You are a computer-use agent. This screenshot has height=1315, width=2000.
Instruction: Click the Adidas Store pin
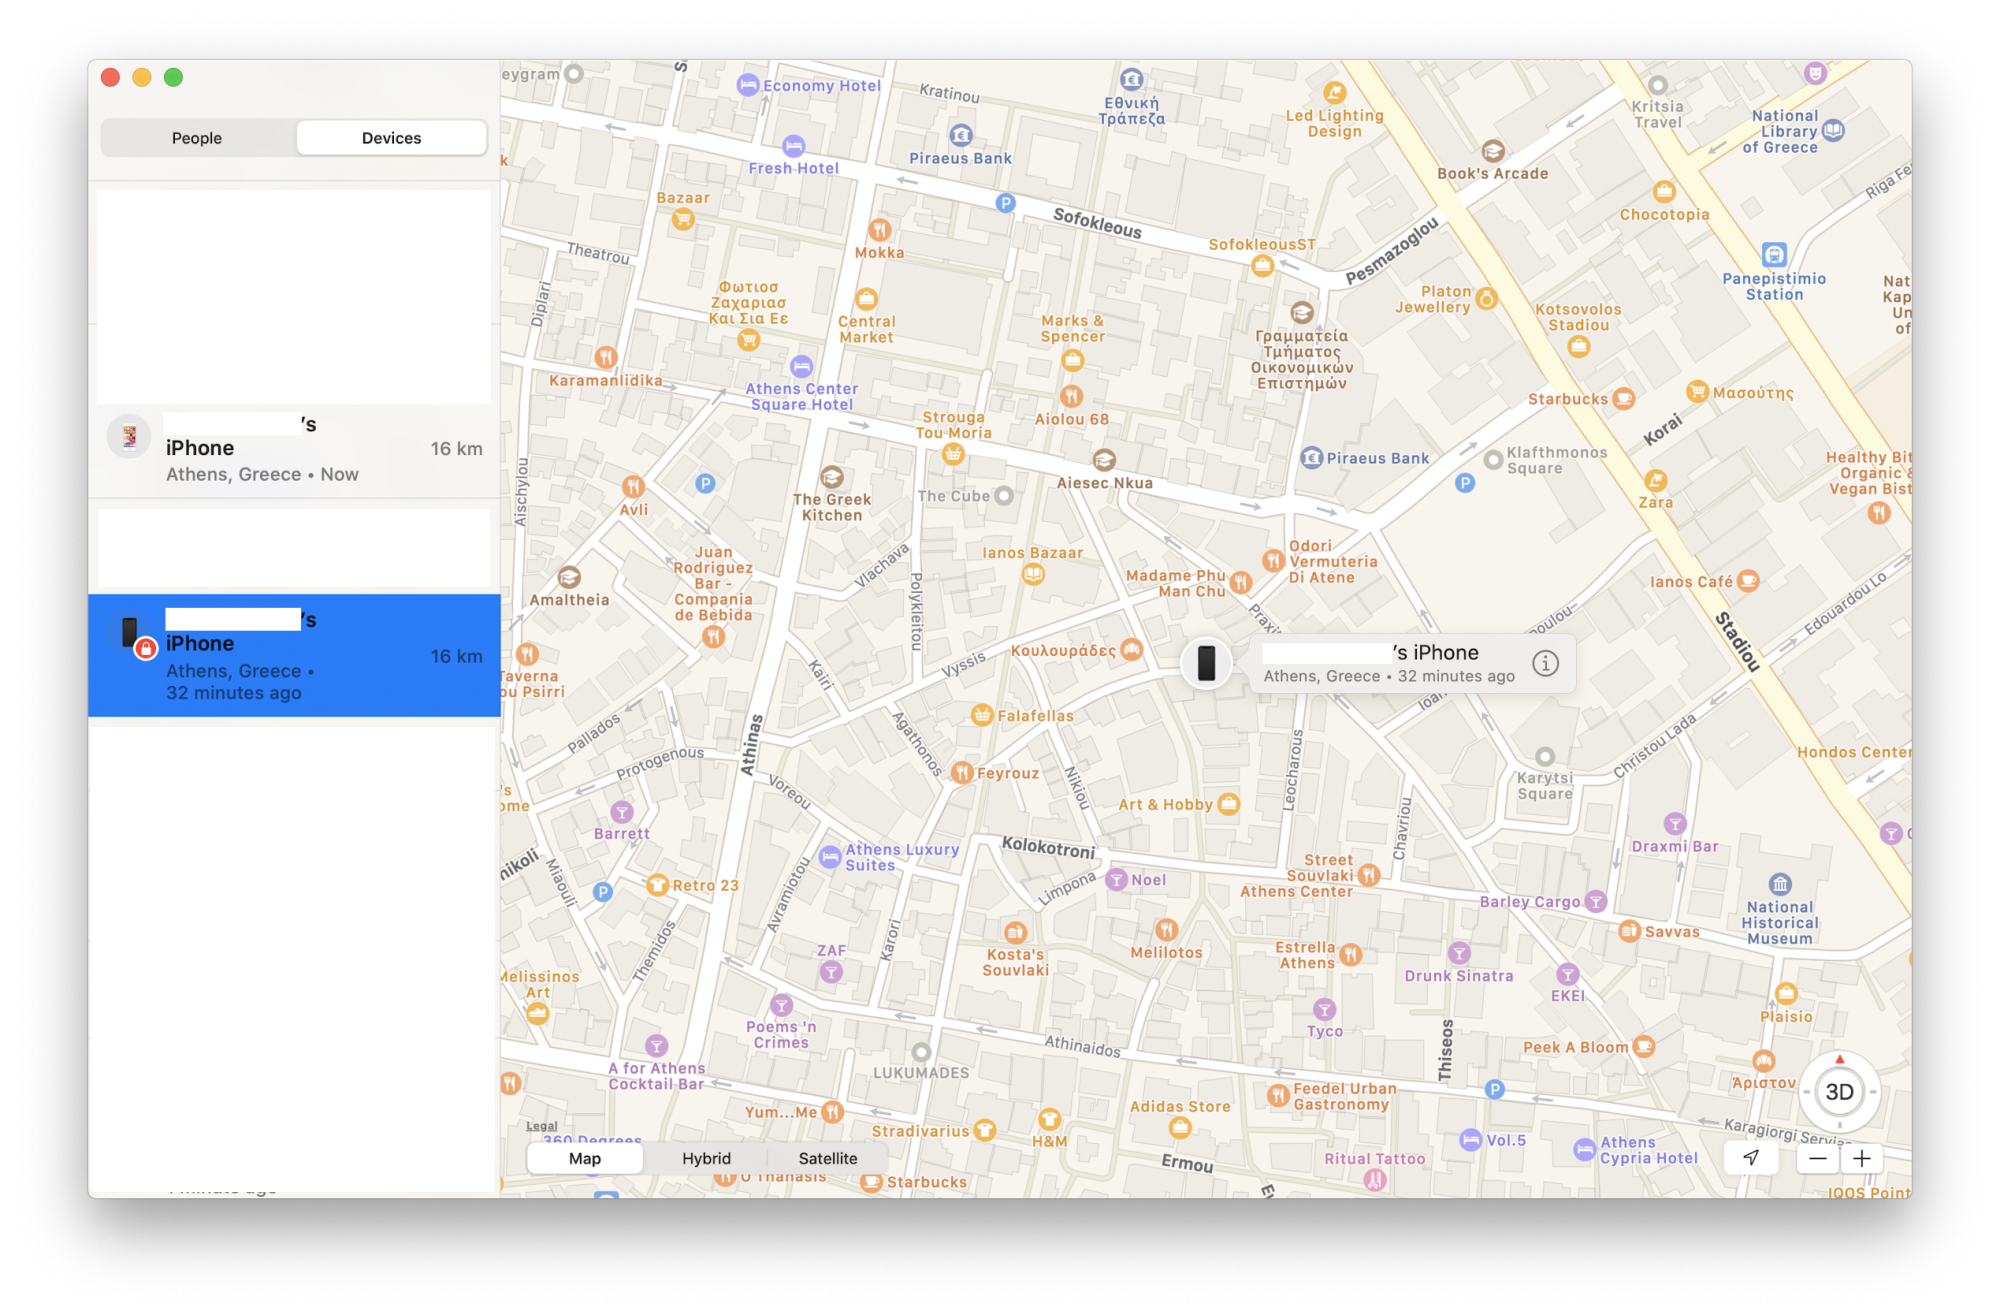pos(1180,1128)
